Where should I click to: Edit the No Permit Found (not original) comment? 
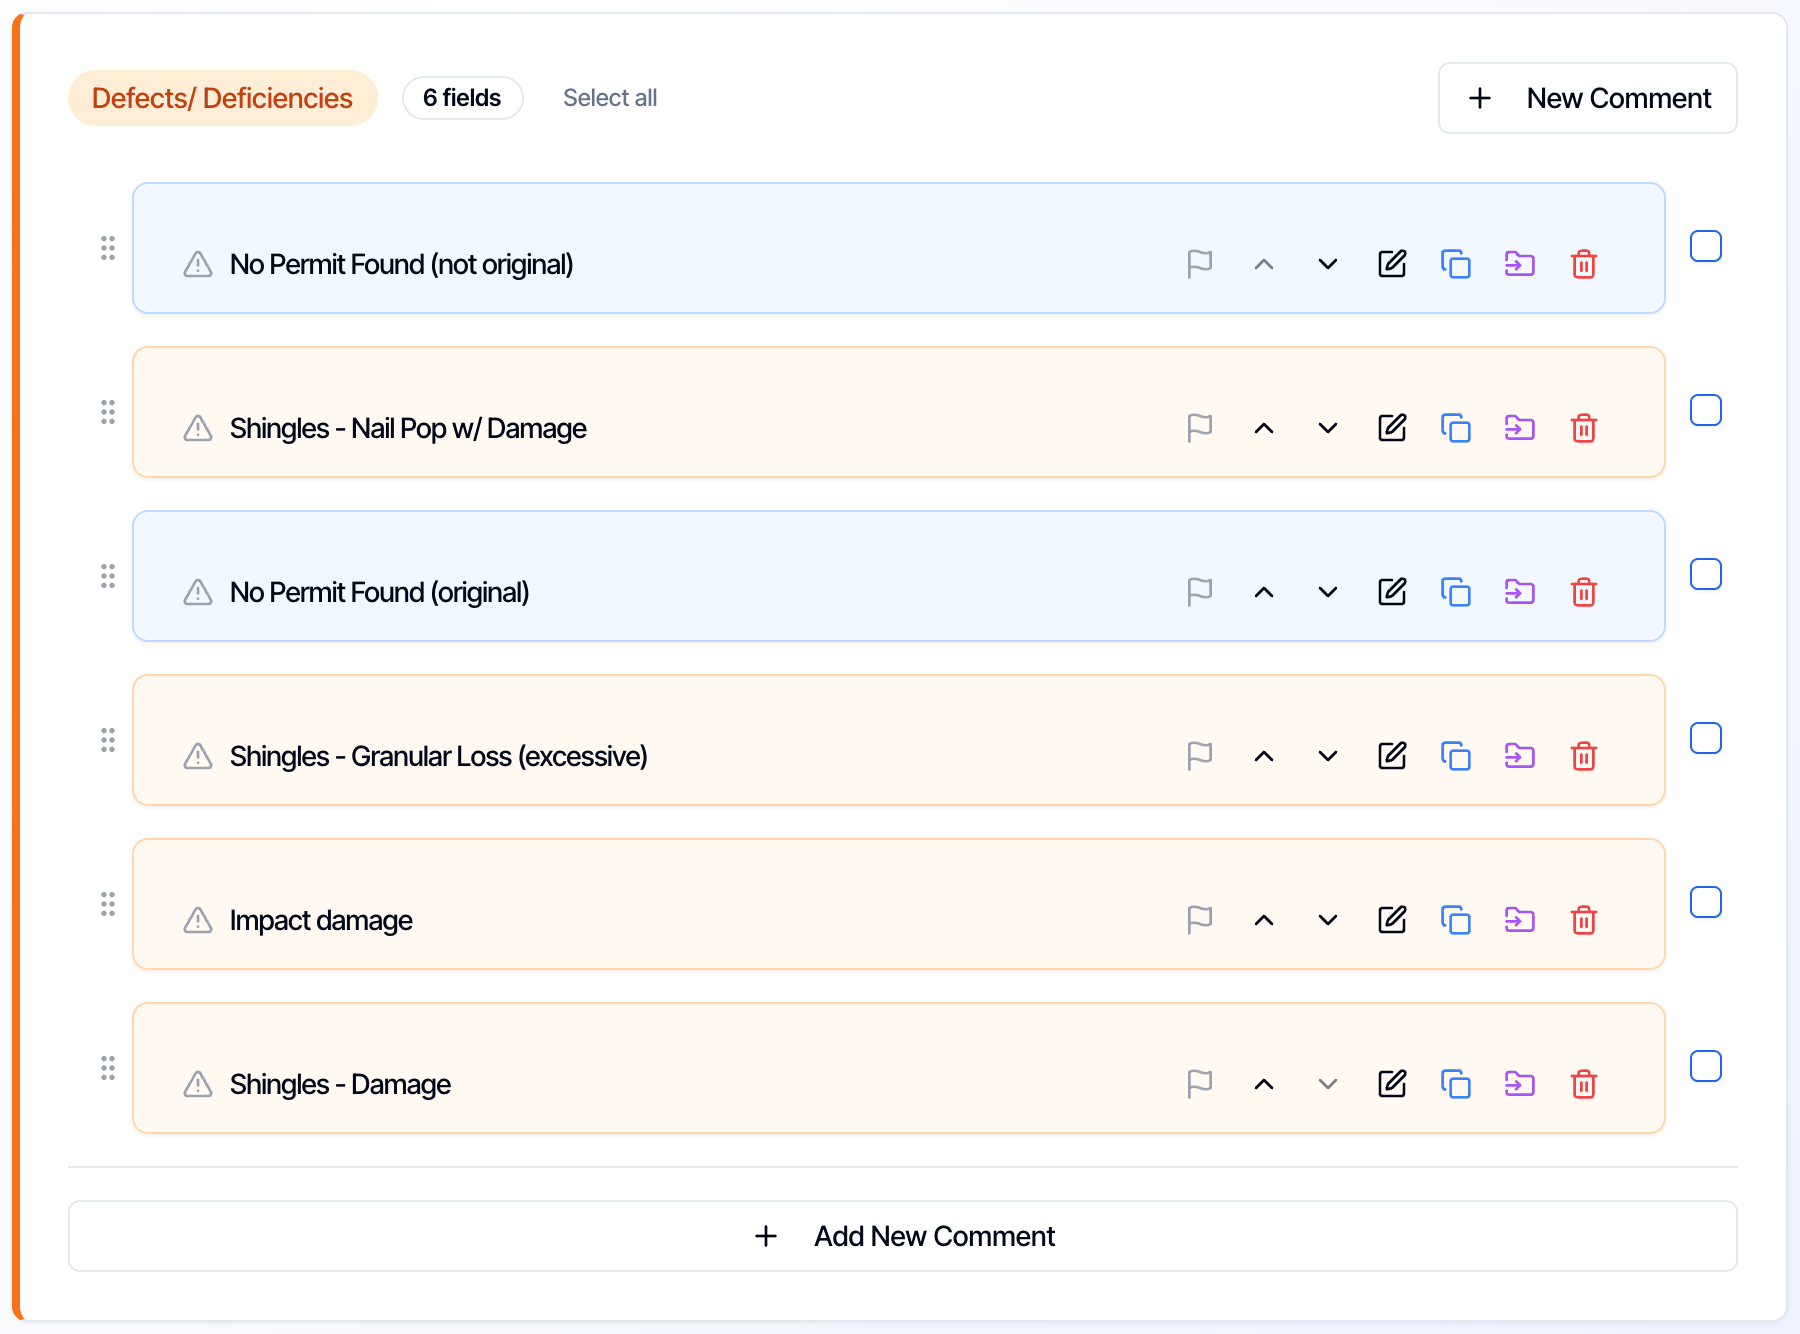click(x=1392, y=264)
